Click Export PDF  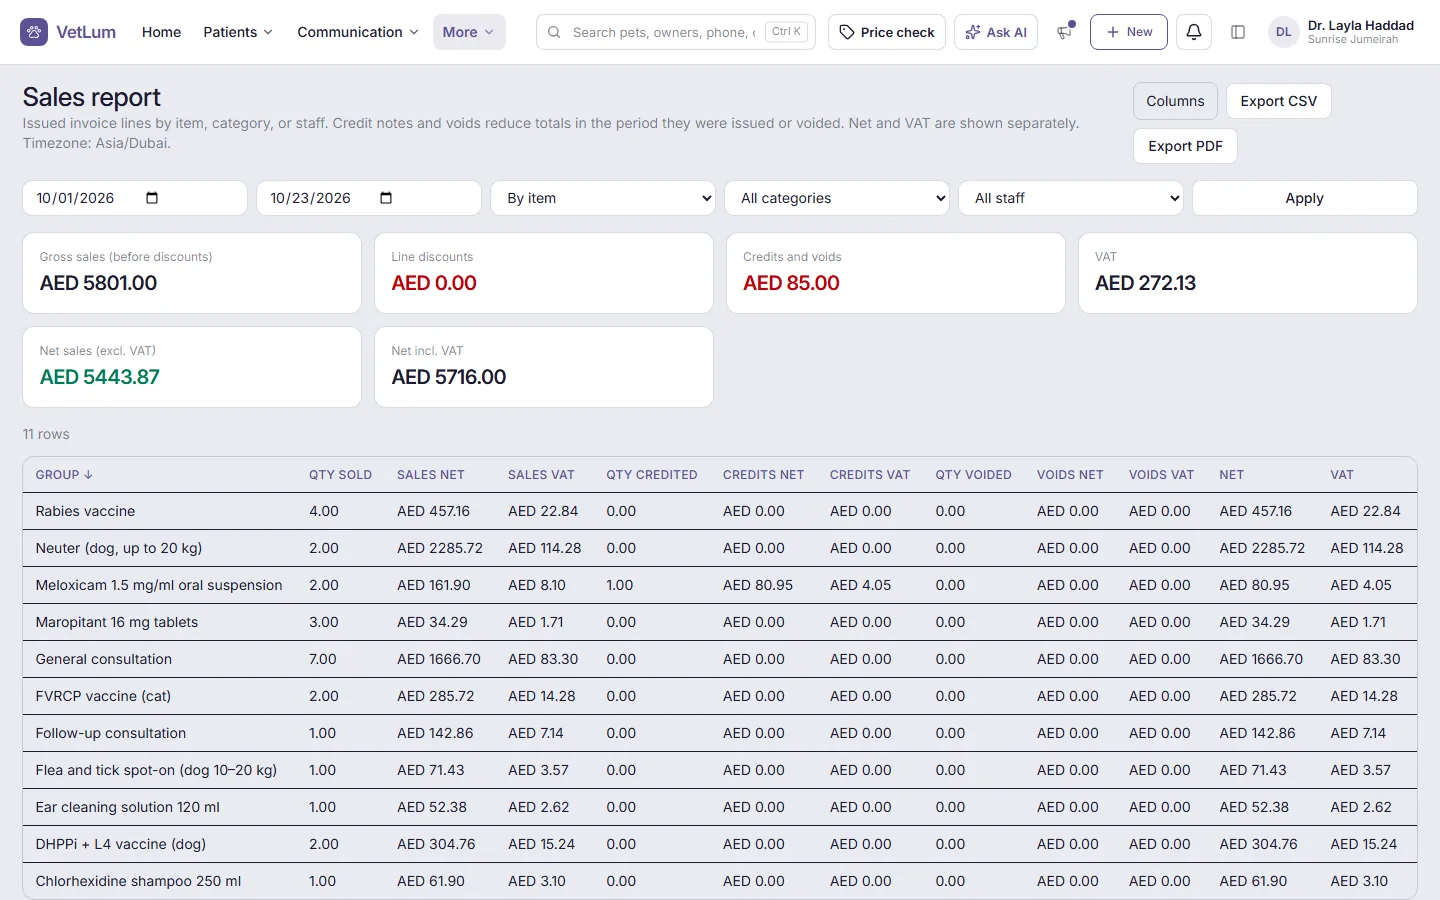(1185, 146)
